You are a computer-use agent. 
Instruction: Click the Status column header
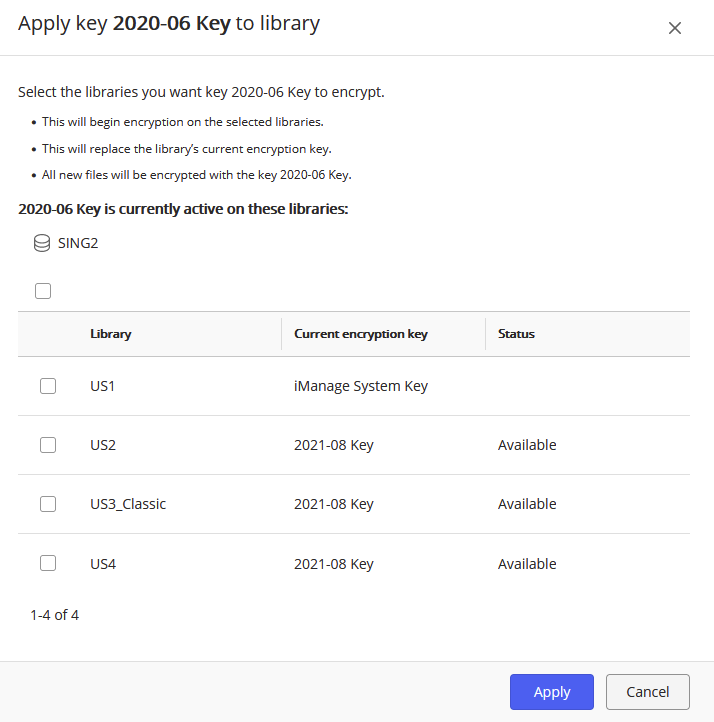pos(516,334)
